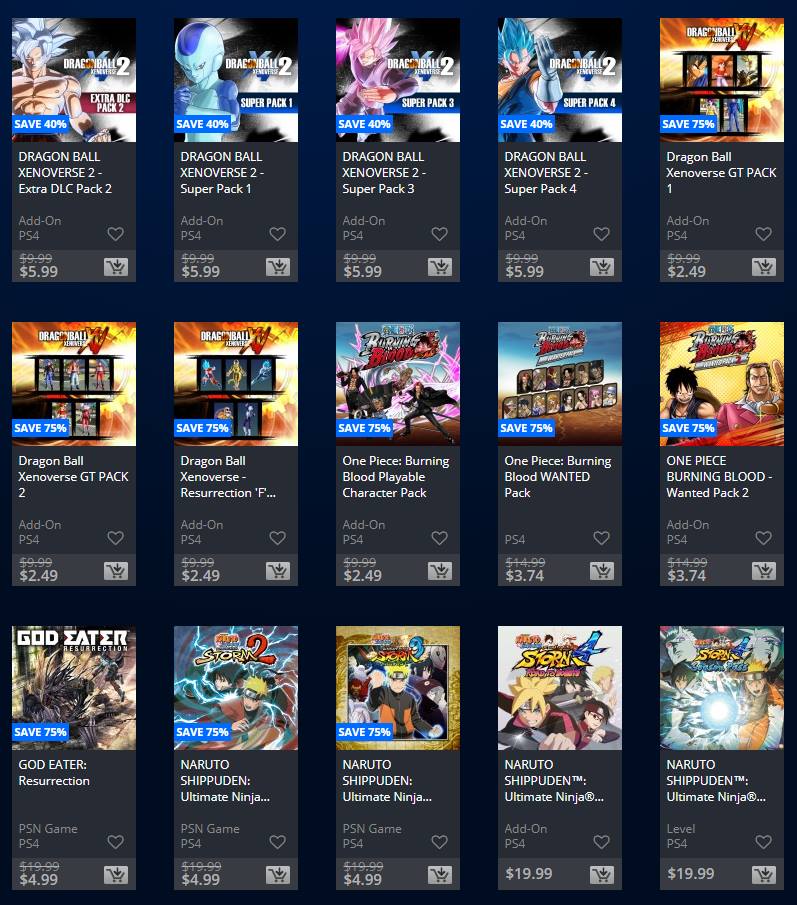Image resolution: width=797 pixels, height=905 pixels.
Task: Wishlist Super Pack 1 with heart icon
Action: click(x=278, y=234)
